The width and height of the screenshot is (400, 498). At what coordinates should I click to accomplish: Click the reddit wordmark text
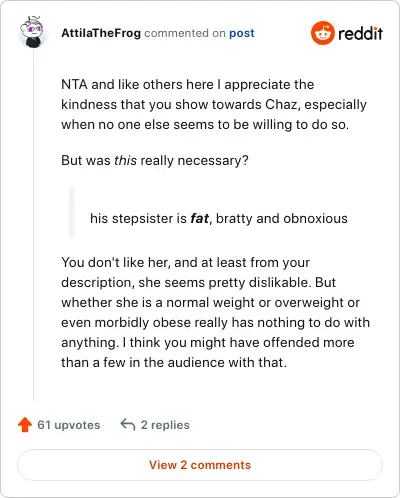(x=360, y=33)
